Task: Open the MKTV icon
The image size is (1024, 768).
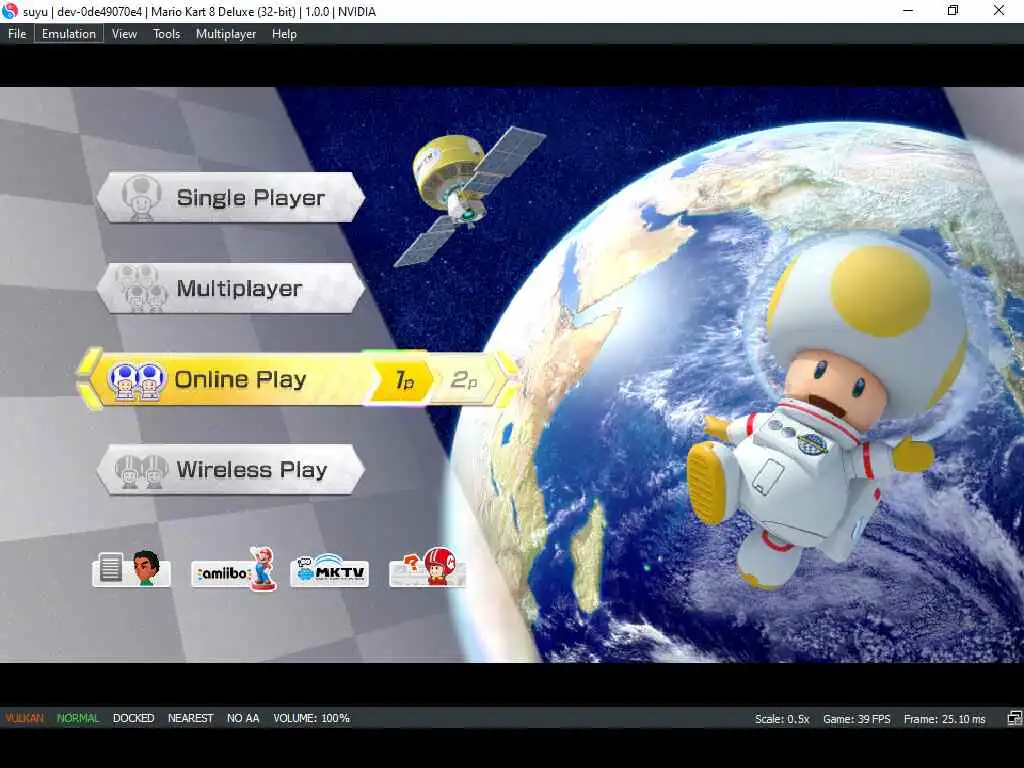Action: 330,569
